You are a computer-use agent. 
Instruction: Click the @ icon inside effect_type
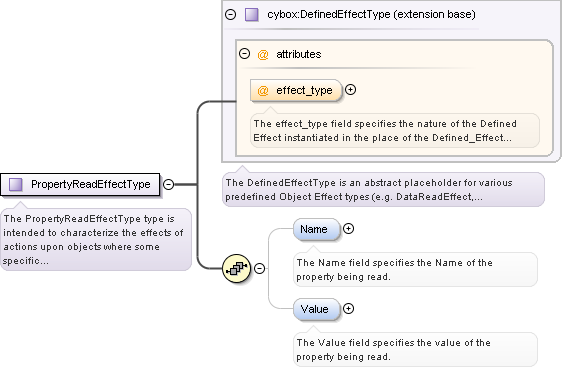click(263, 90)
